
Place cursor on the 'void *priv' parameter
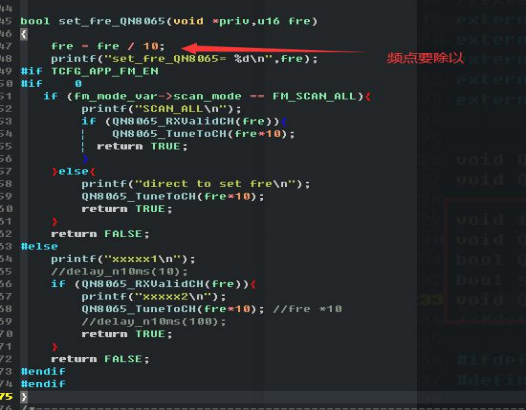tap(211, 21)
